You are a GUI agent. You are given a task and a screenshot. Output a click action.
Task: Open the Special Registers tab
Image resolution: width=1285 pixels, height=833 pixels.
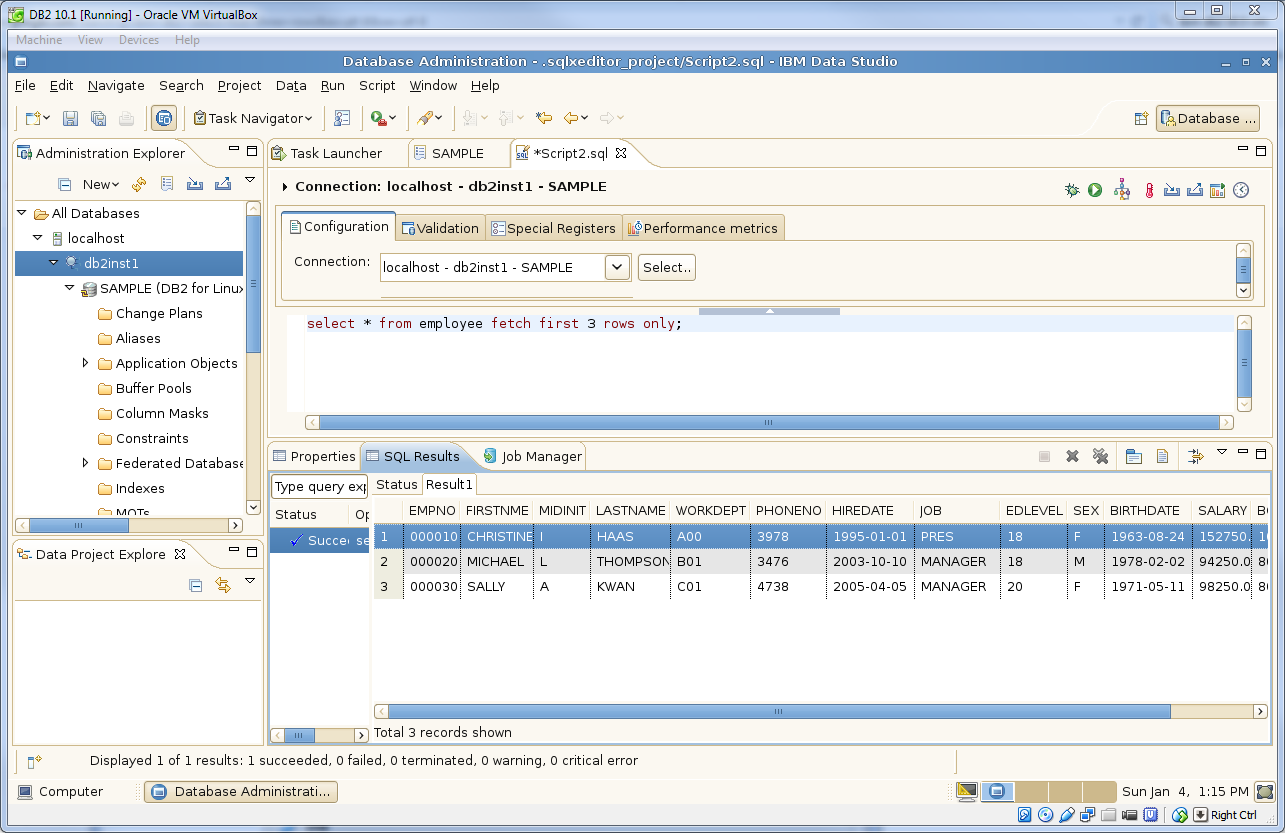coord(553,228)
